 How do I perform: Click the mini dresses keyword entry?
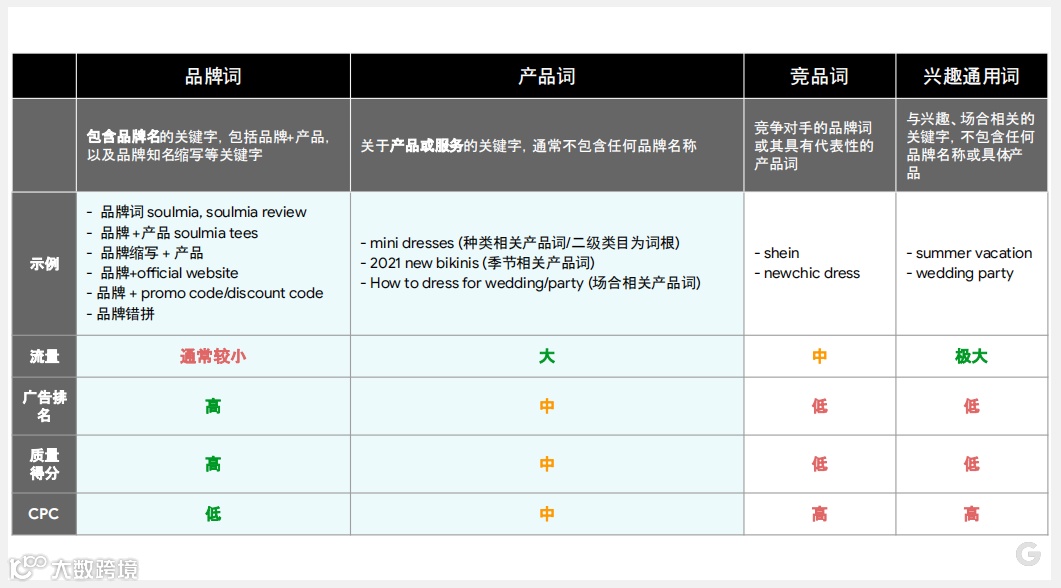coord(409,240)
